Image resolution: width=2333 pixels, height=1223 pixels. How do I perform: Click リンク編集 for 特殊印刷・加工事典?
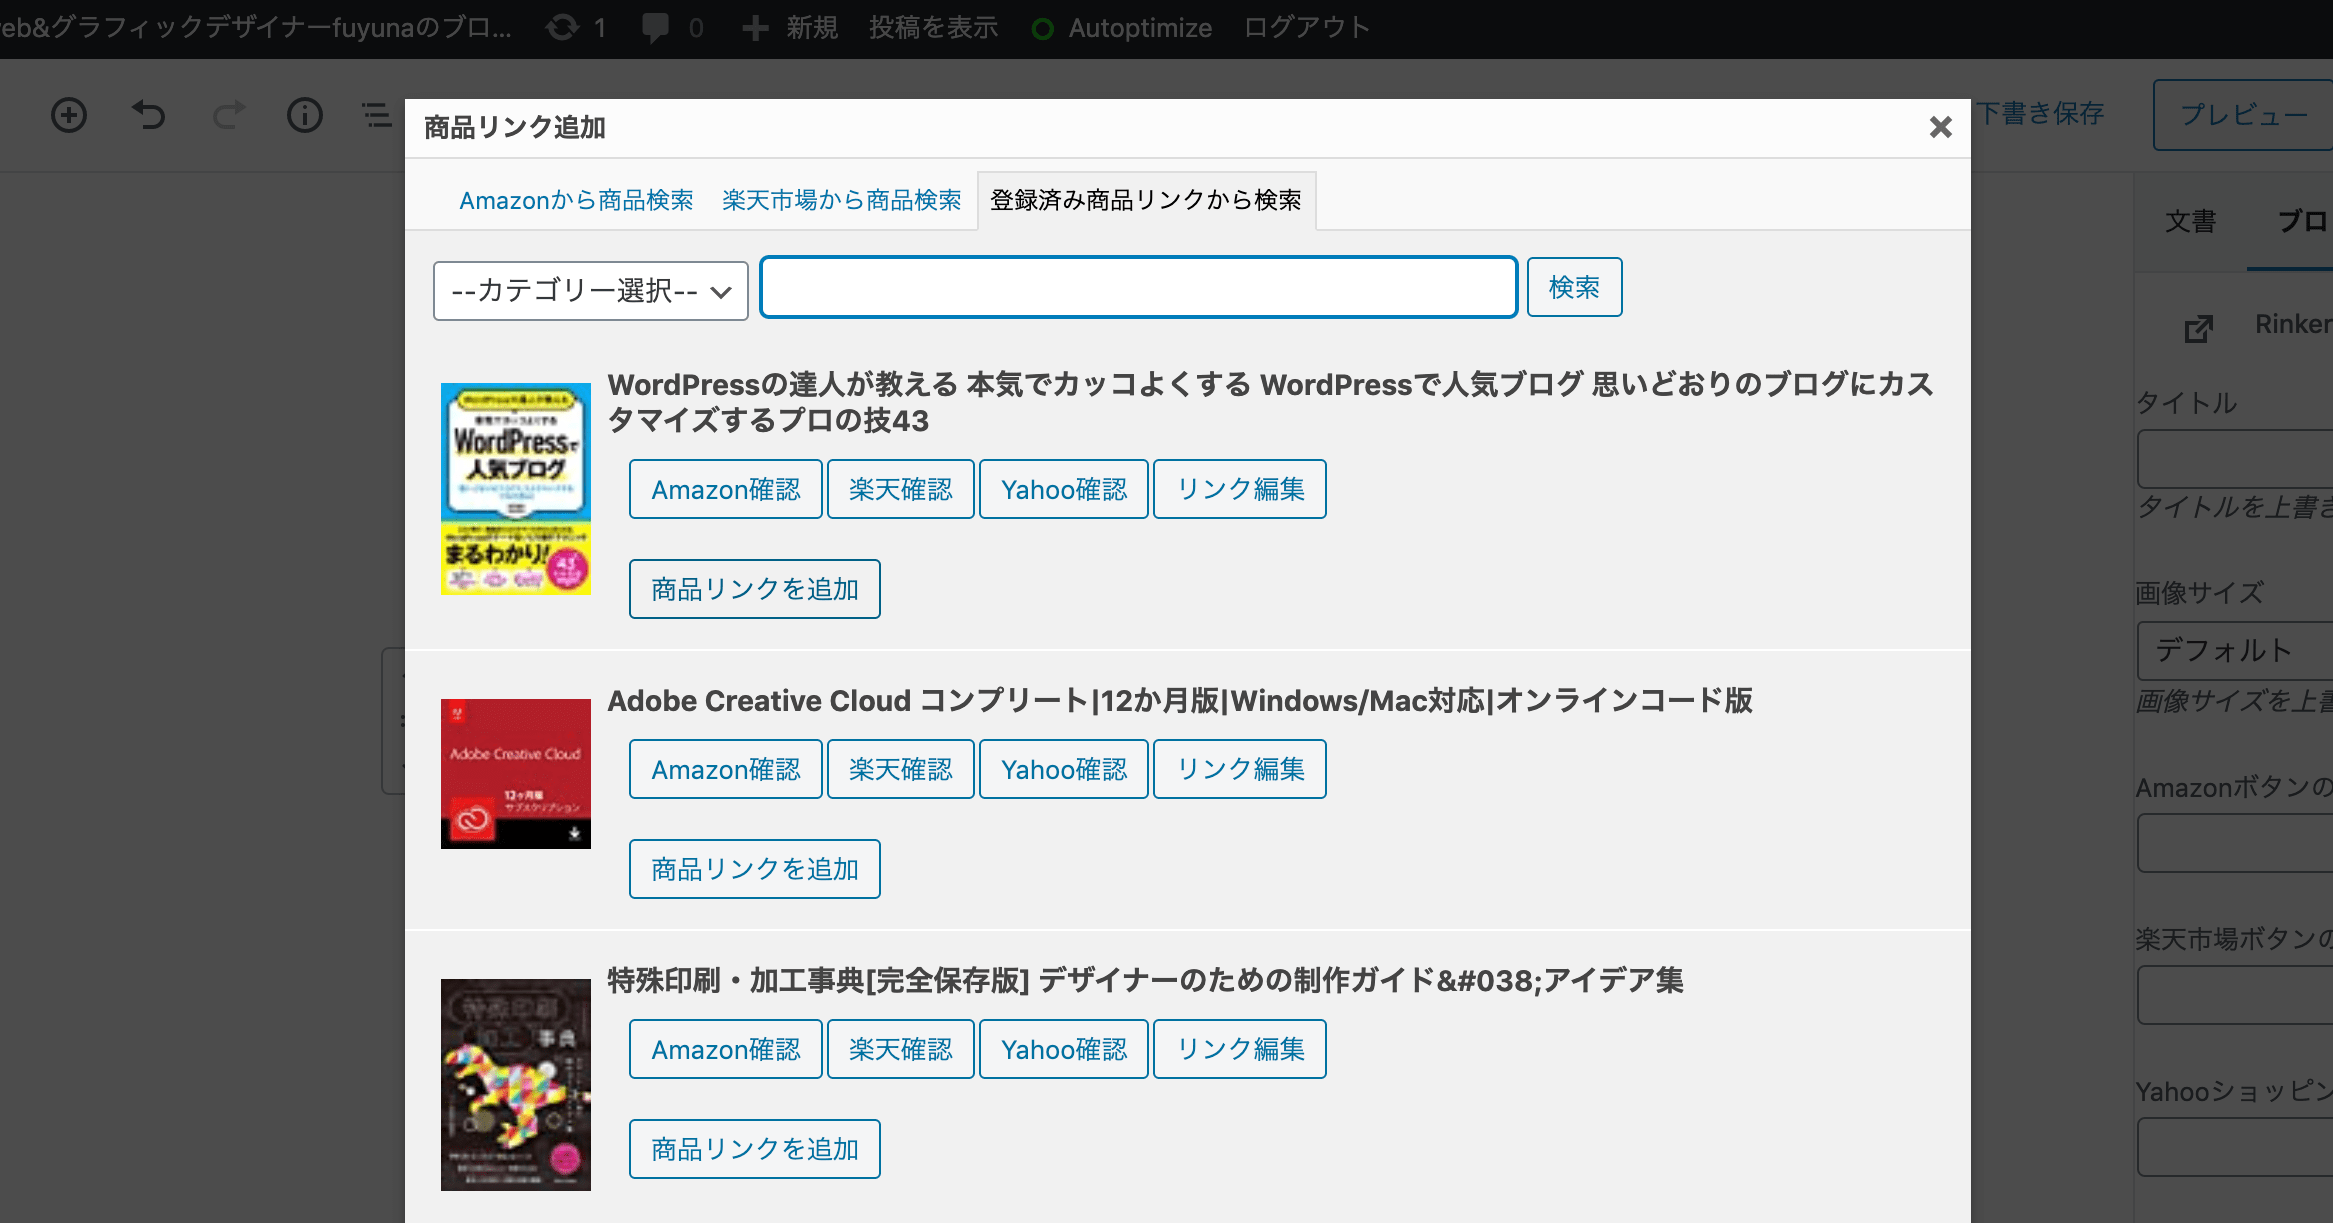tap(1240, 1049)
